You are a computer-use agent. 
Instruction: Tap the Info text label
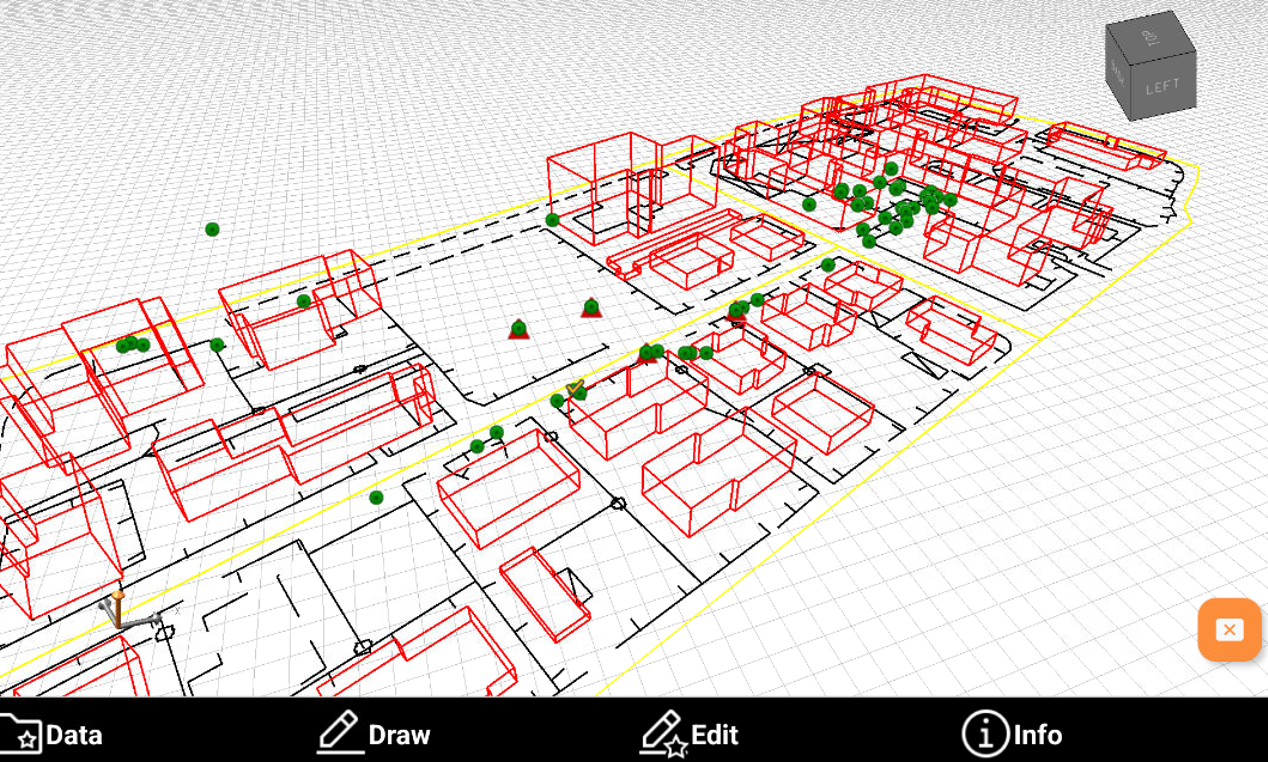point(1037,735)
